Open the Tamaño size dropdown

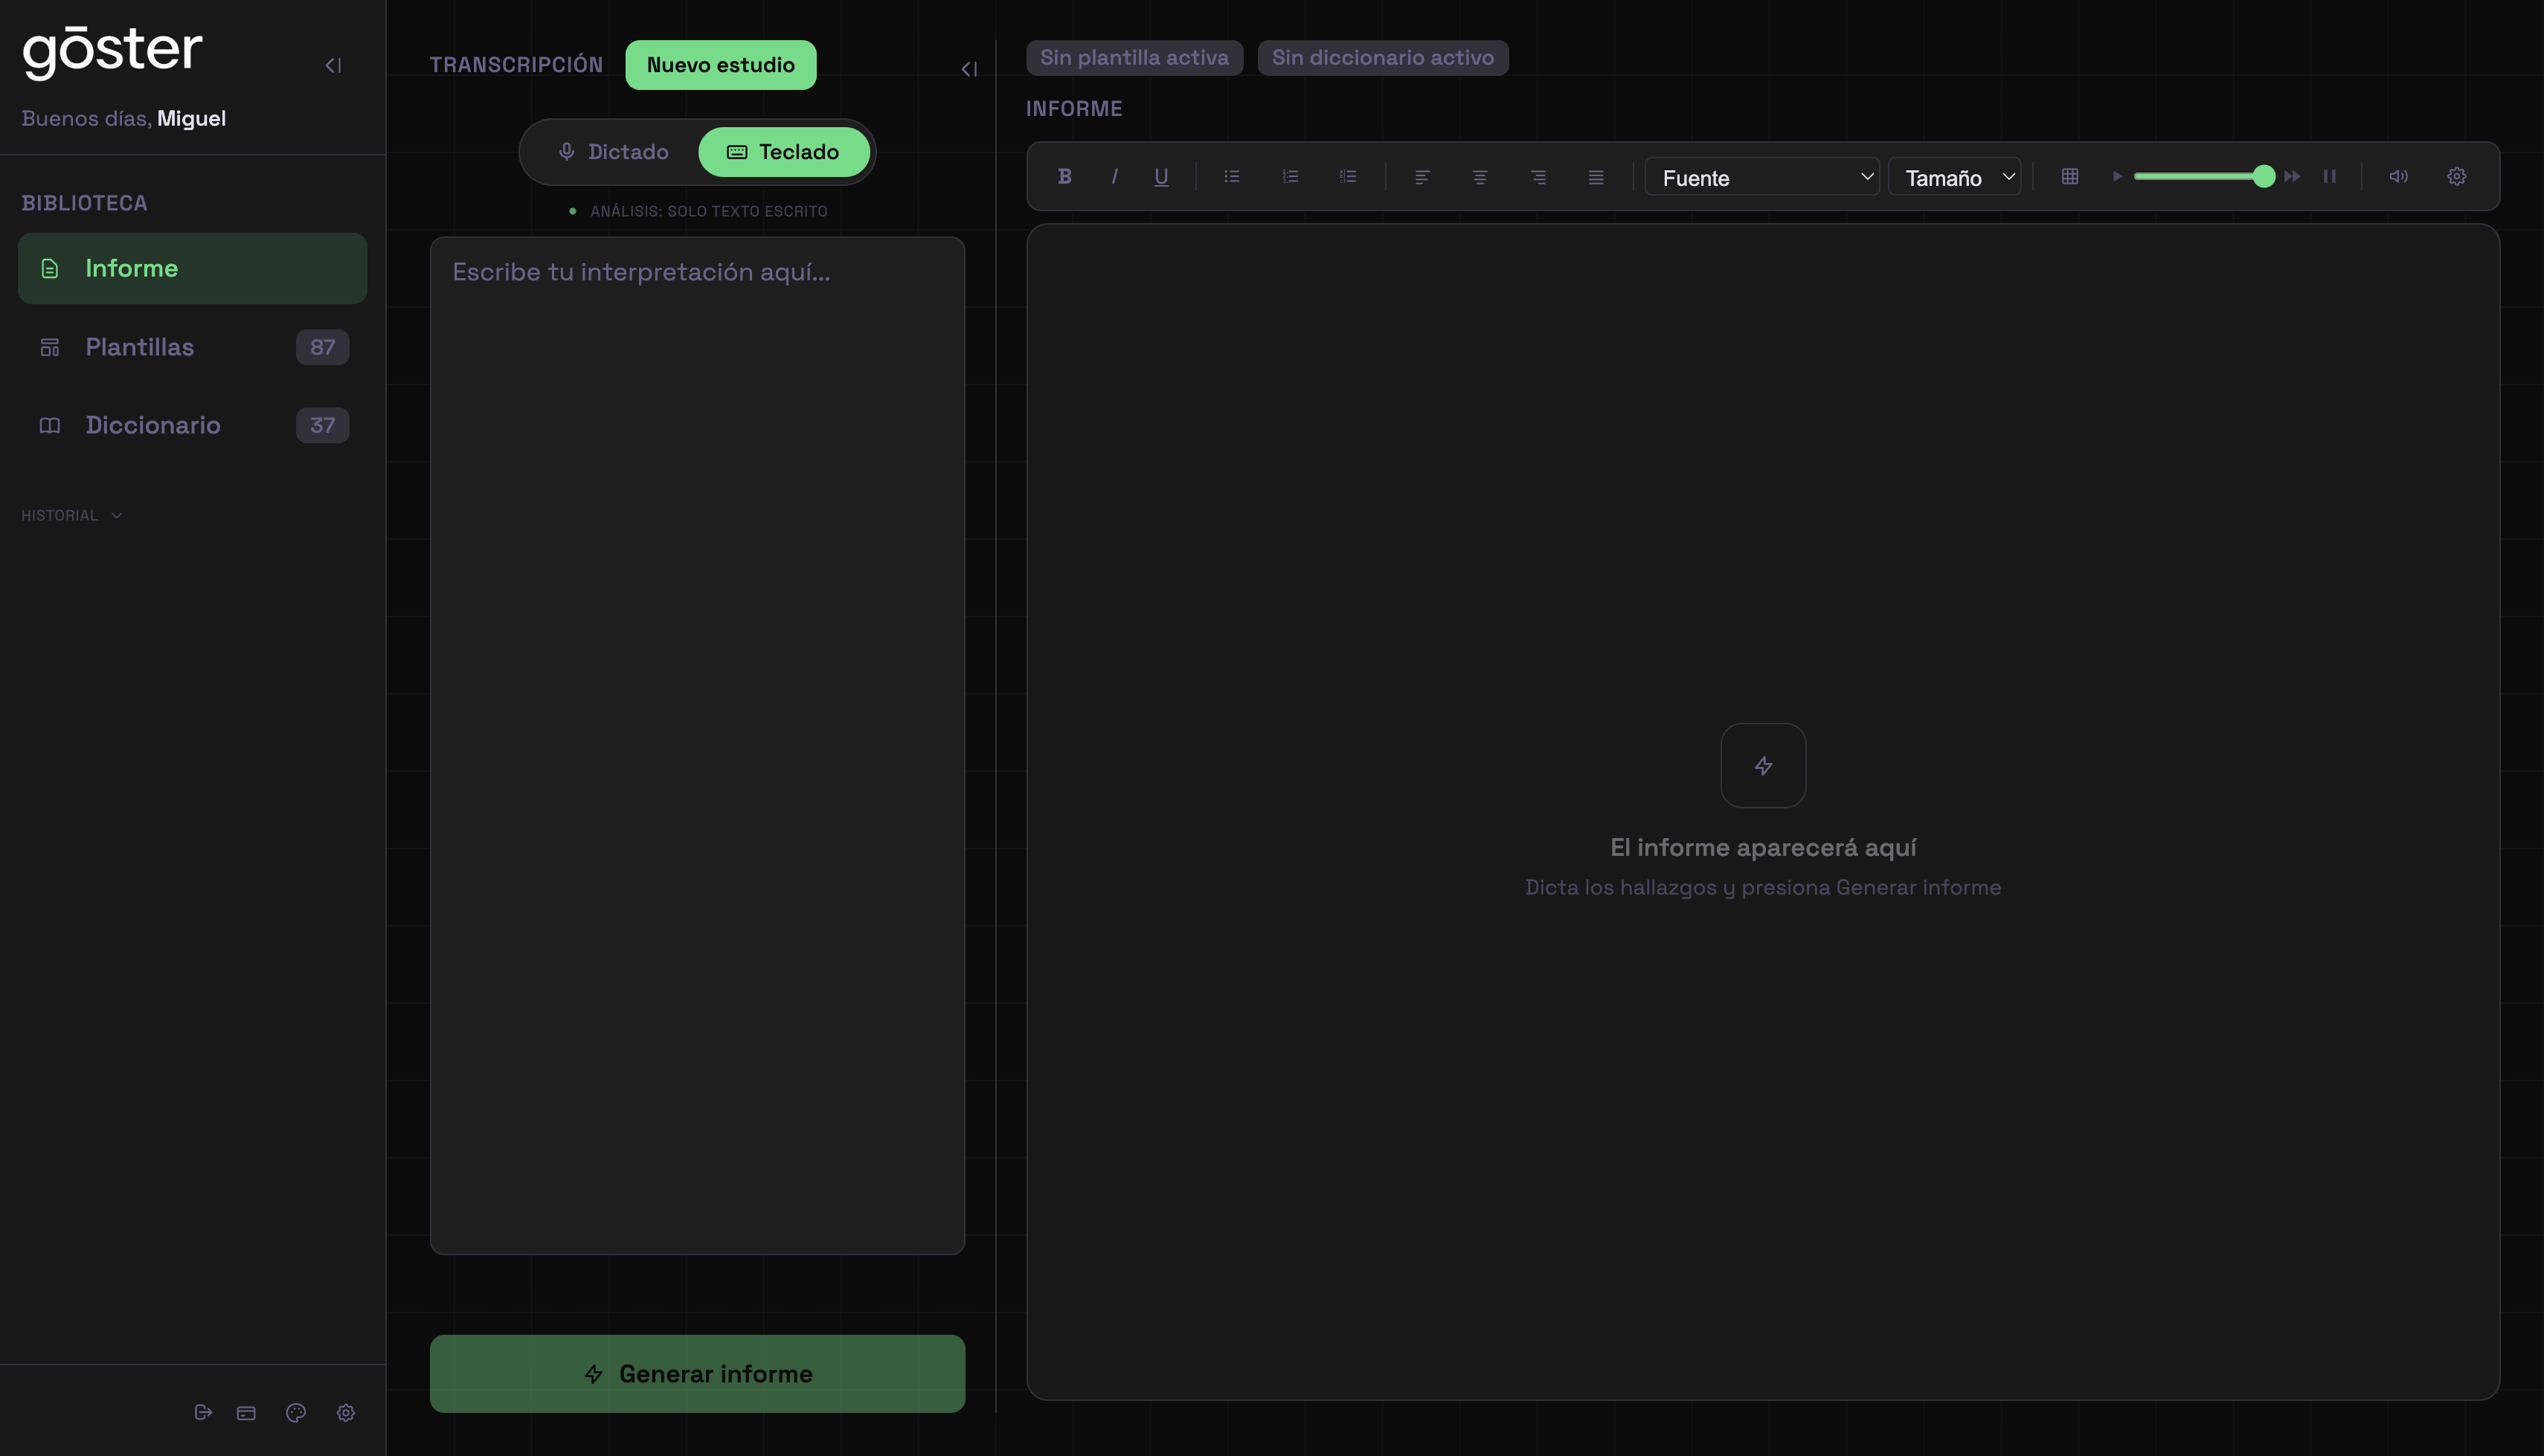(1954, 177)
